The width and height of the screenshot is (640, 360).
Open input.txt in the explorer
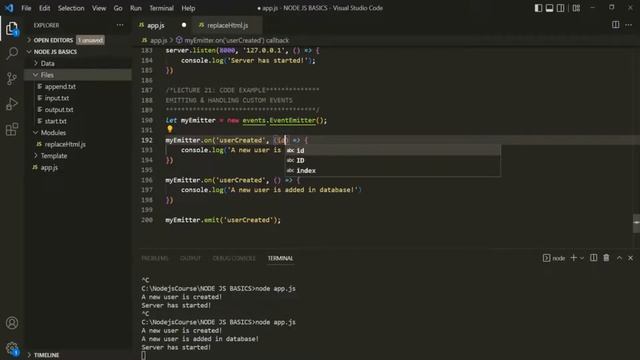[57, 98]
